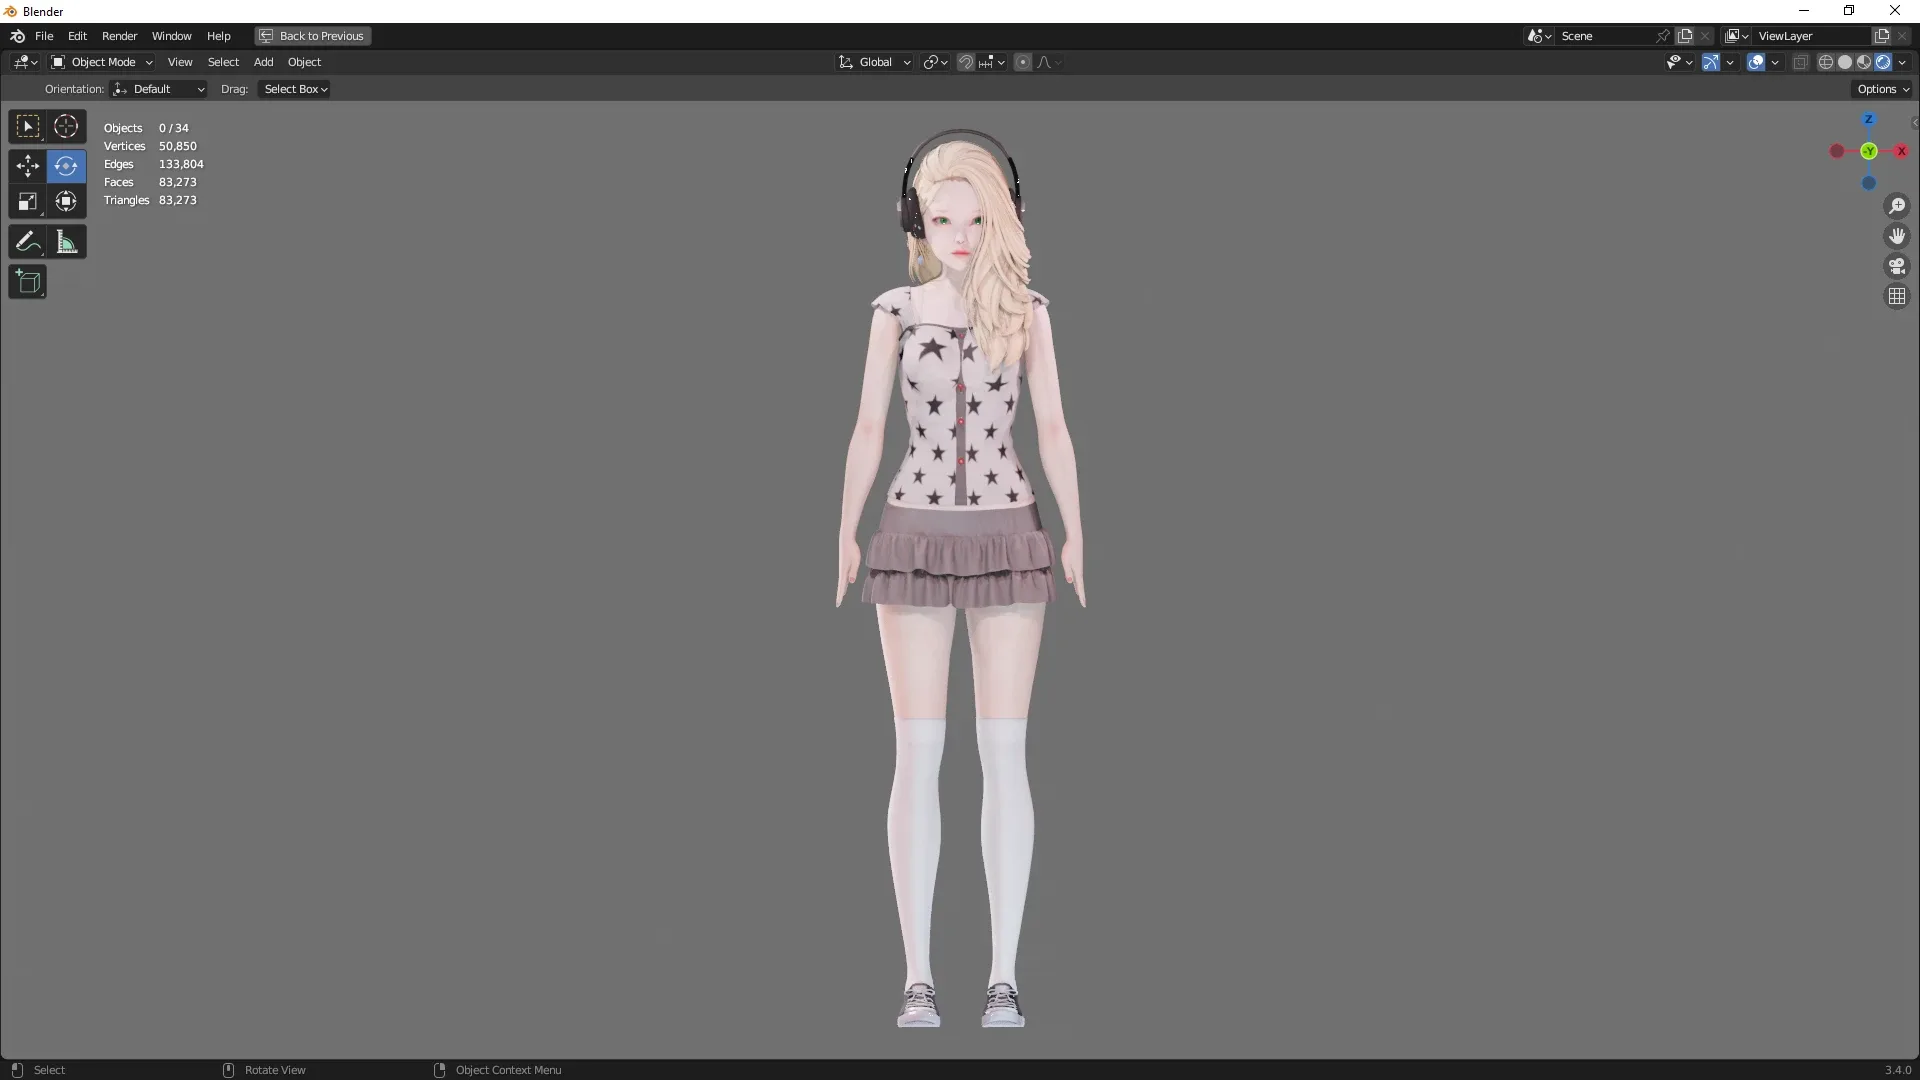Screen dimensions: 1920x1080
Task: Enable Material Preview shading mode
Action: click(1864, 61)
